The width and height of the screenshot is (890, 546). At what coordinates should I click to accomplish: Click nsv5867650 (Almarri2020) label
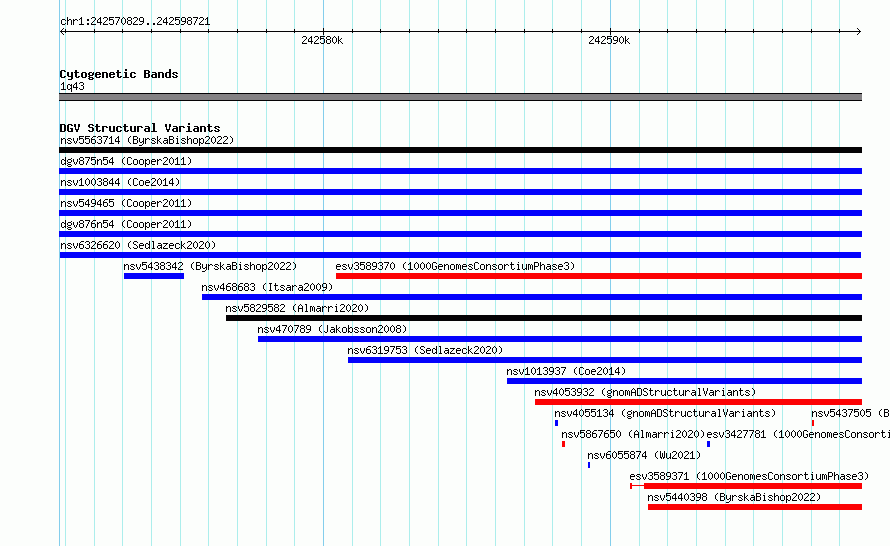(633, 434)
